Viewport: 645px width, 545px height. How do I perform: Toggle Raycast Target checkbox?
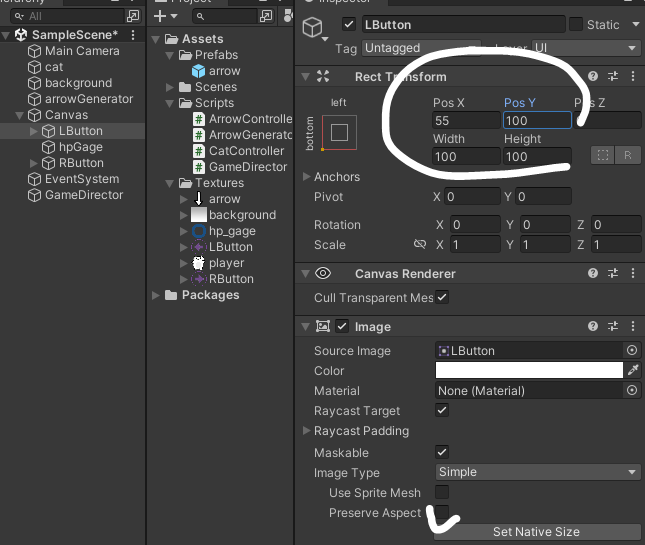pyautogui.click(x=442, y=410)
